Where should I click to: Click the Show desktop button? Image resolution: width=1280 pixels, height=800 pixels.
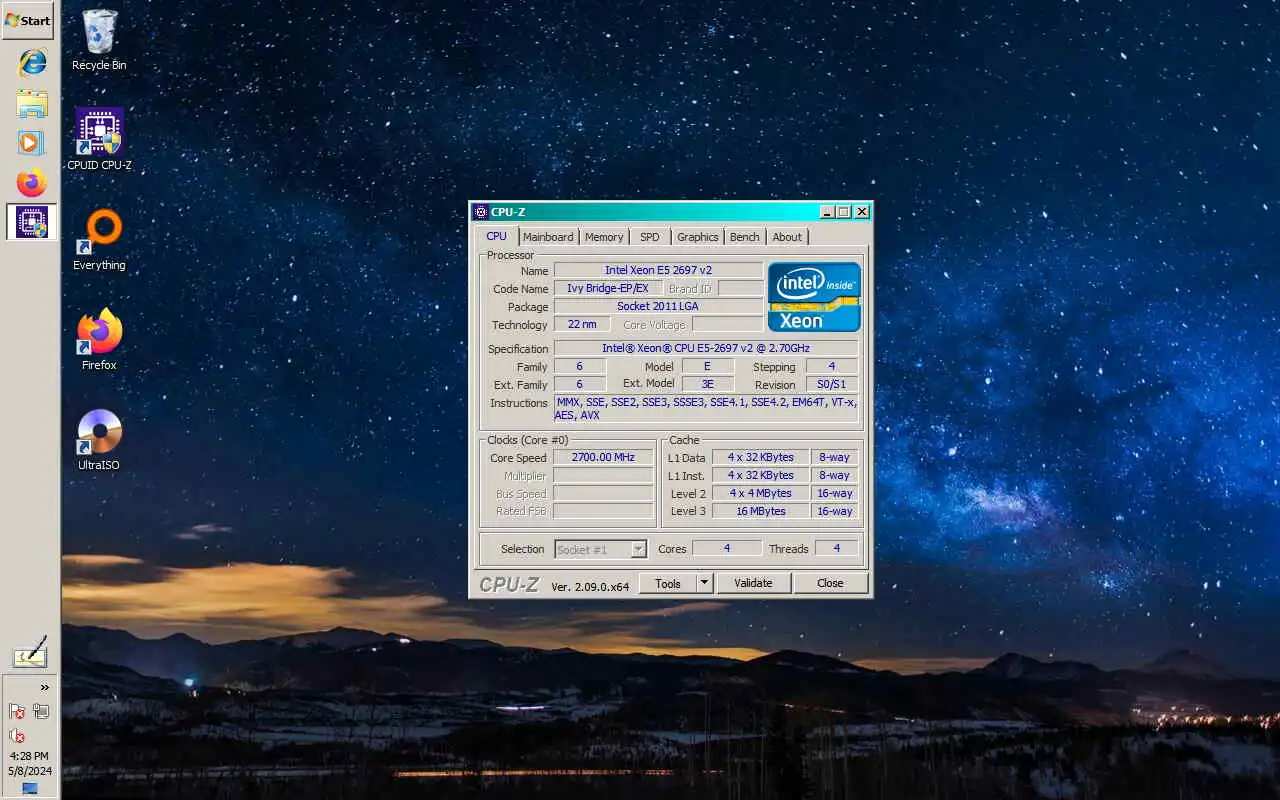(x=29, y=789)
